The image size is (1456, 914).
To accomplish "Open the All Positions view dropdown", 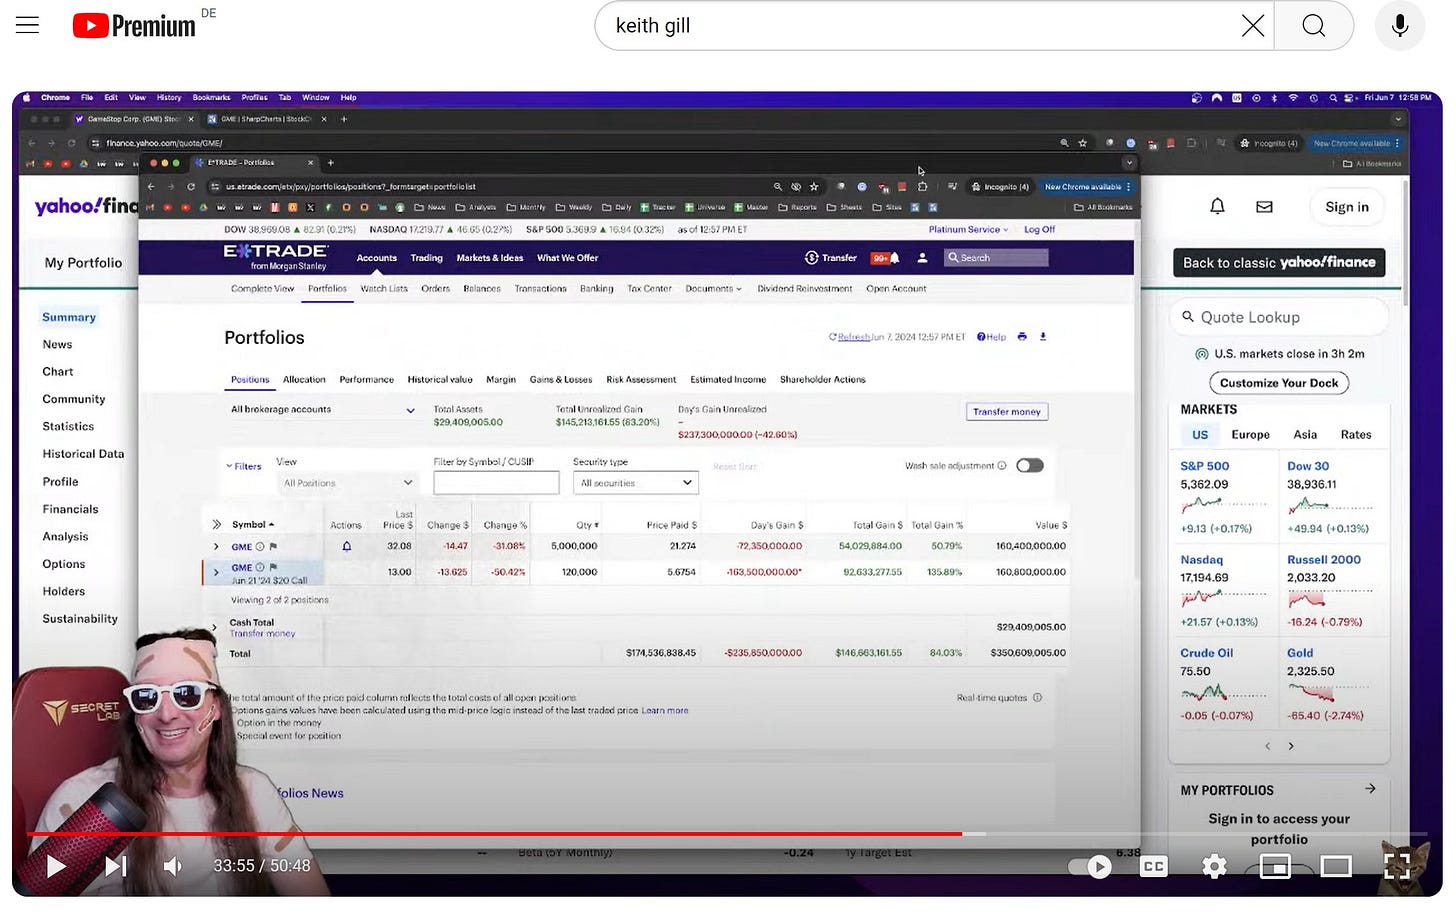I will click(x=346, y=483).
